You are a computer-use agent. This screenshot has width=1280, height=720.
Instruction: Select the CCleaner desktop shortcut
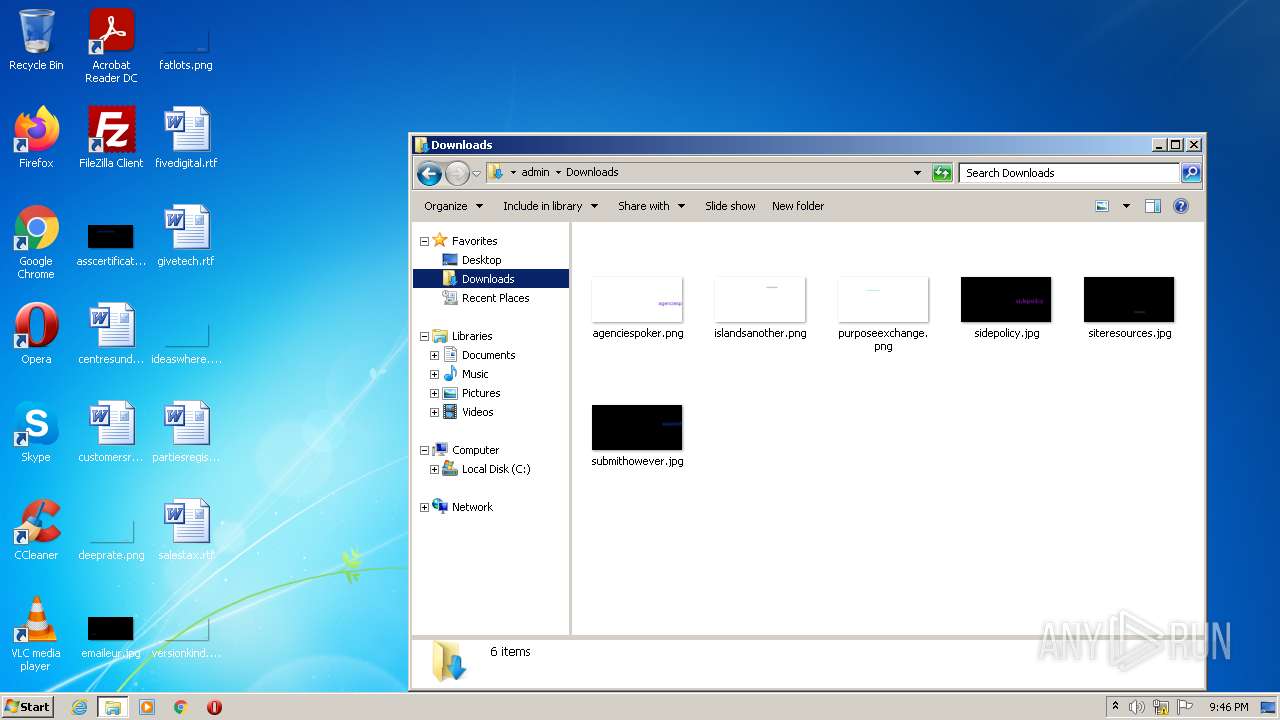(x=36, y=530)
